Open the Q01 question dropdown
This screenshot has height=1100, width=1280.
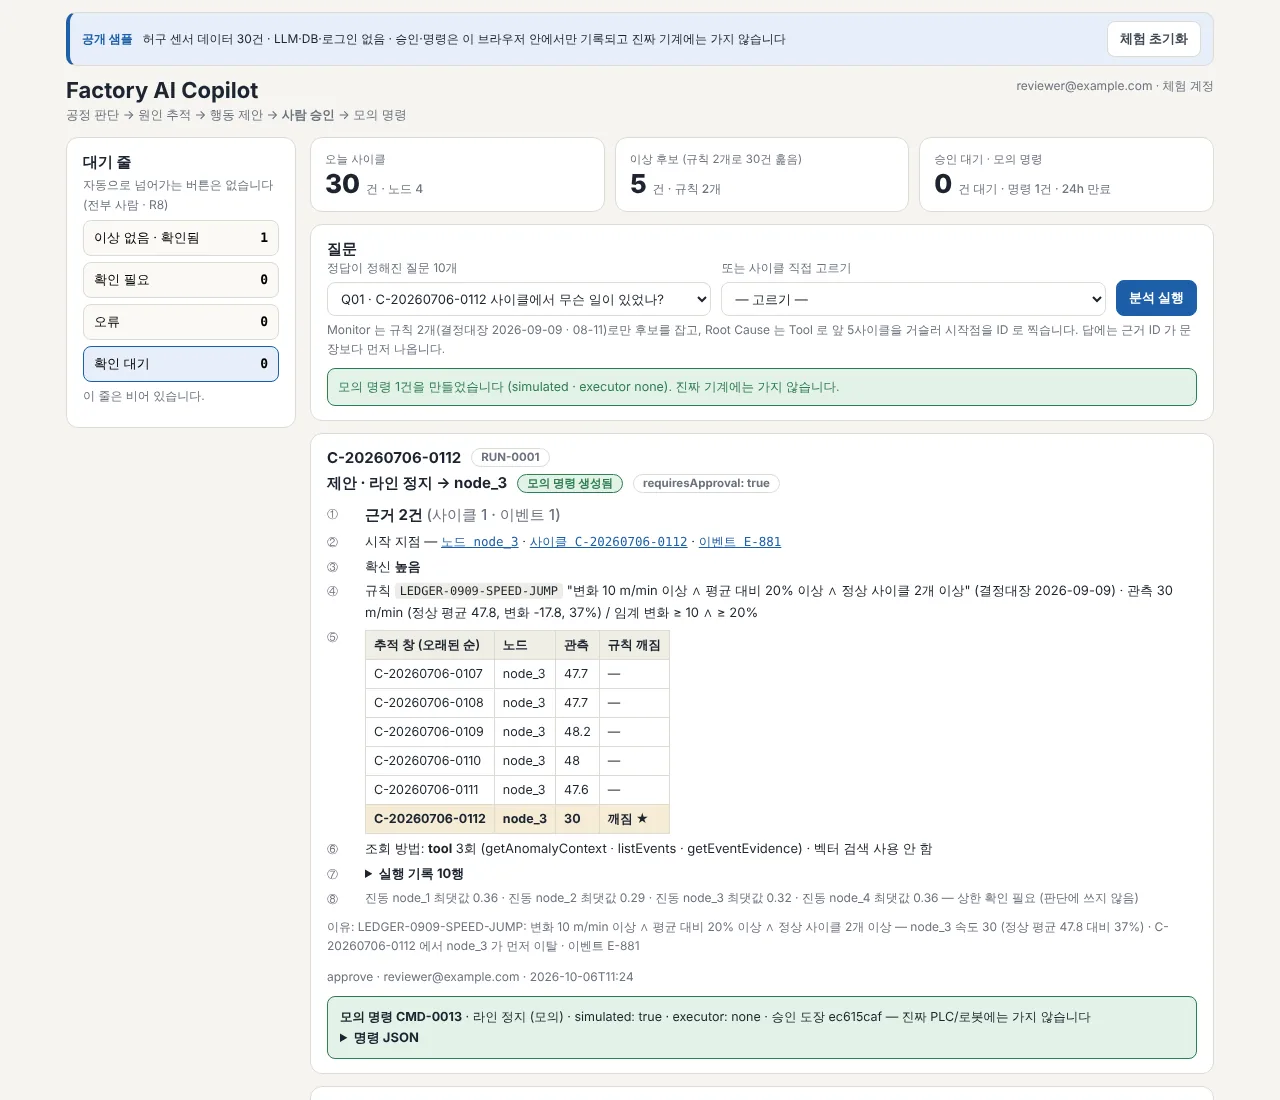[x=519, y=299]
